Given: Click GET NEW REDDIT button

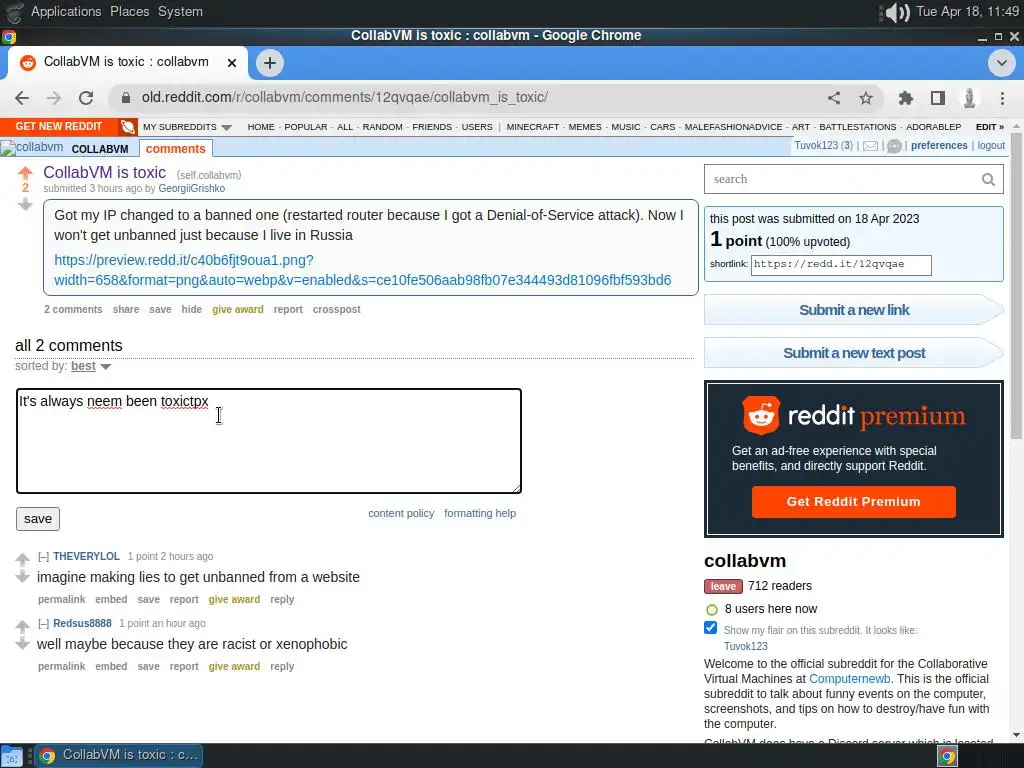Looking at the screenshot, I should (x=59, y=127).
